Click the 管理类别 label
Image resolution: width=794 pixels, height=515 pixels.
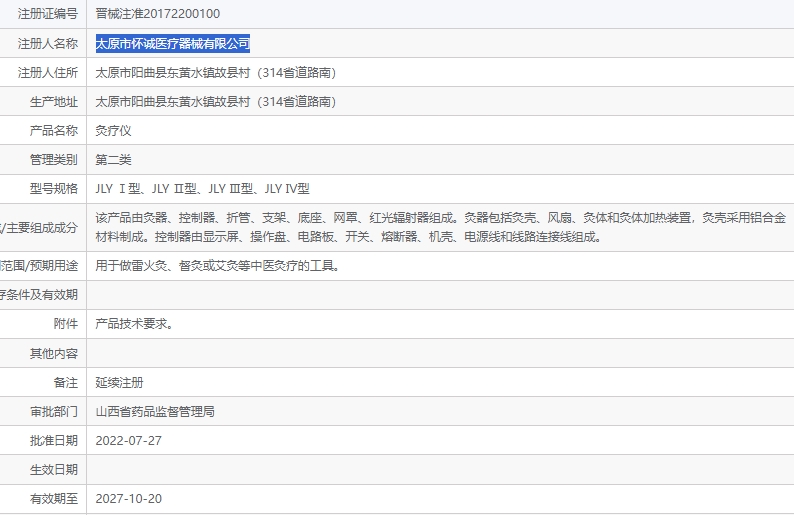click(x=54, y=160)
